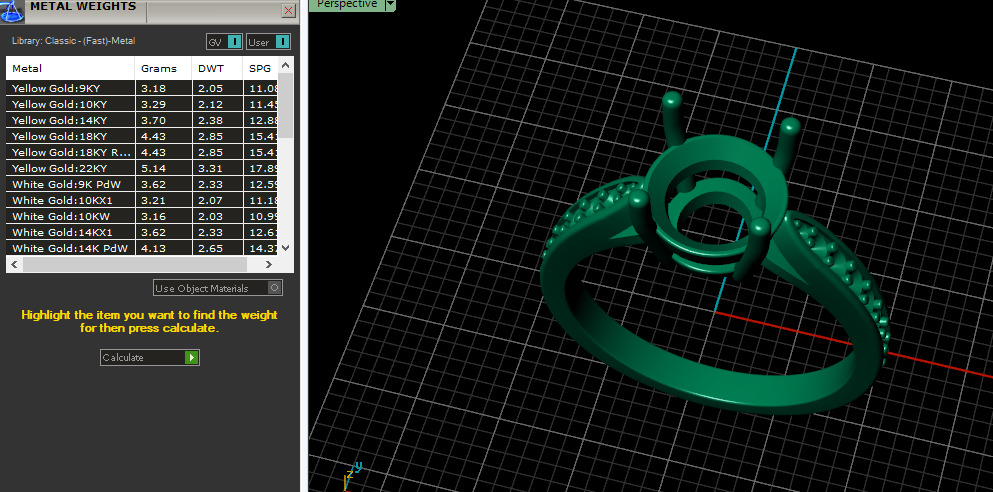Select the White Gold:14K PdW row
The image size is (993, 492).
coord(142,248)
